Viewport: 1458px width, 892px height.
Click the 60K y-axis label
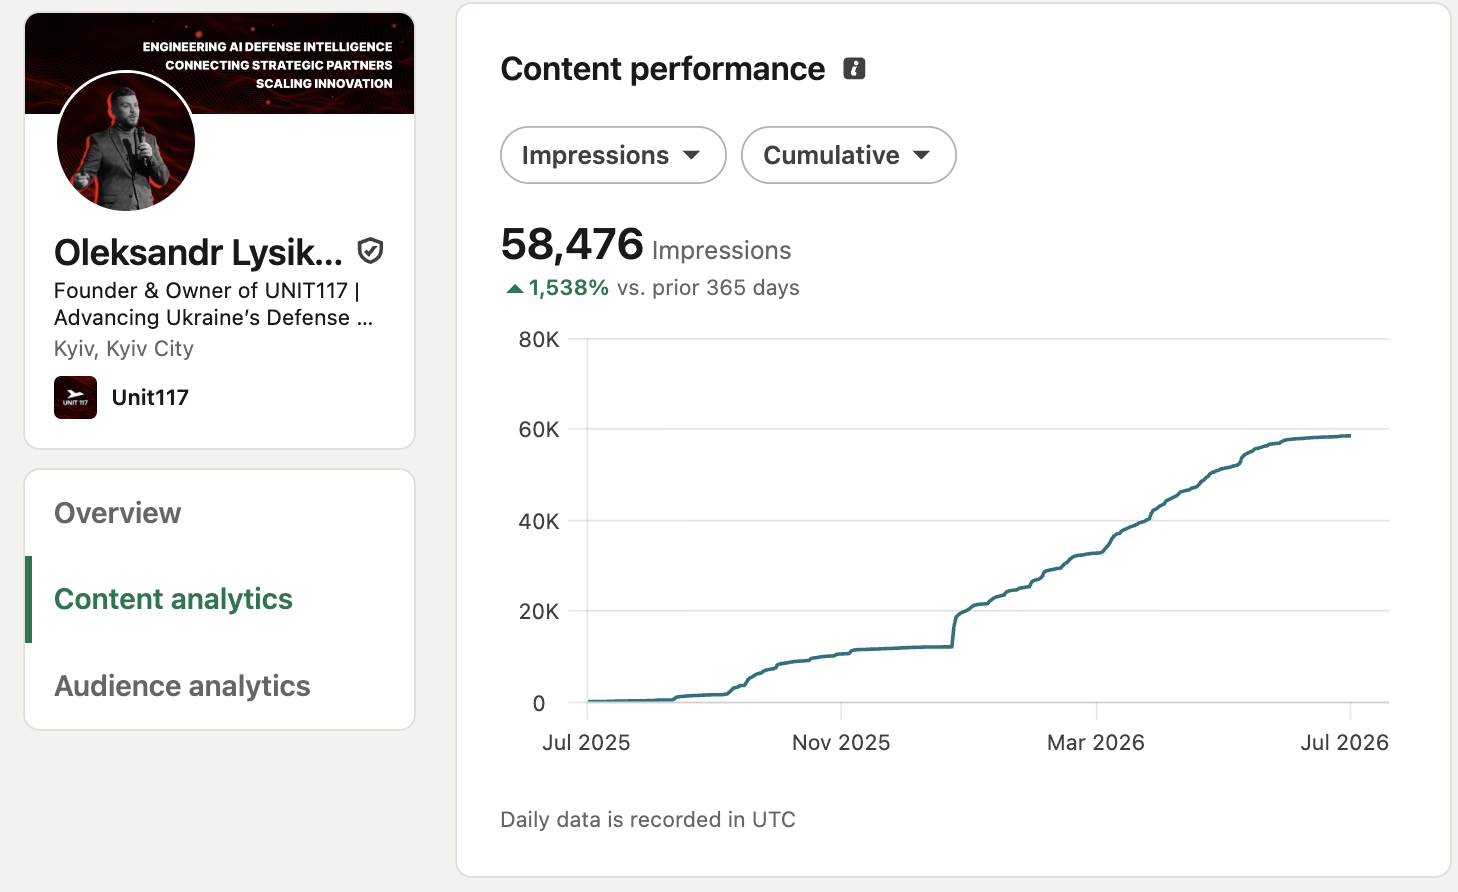pos(539,430)
